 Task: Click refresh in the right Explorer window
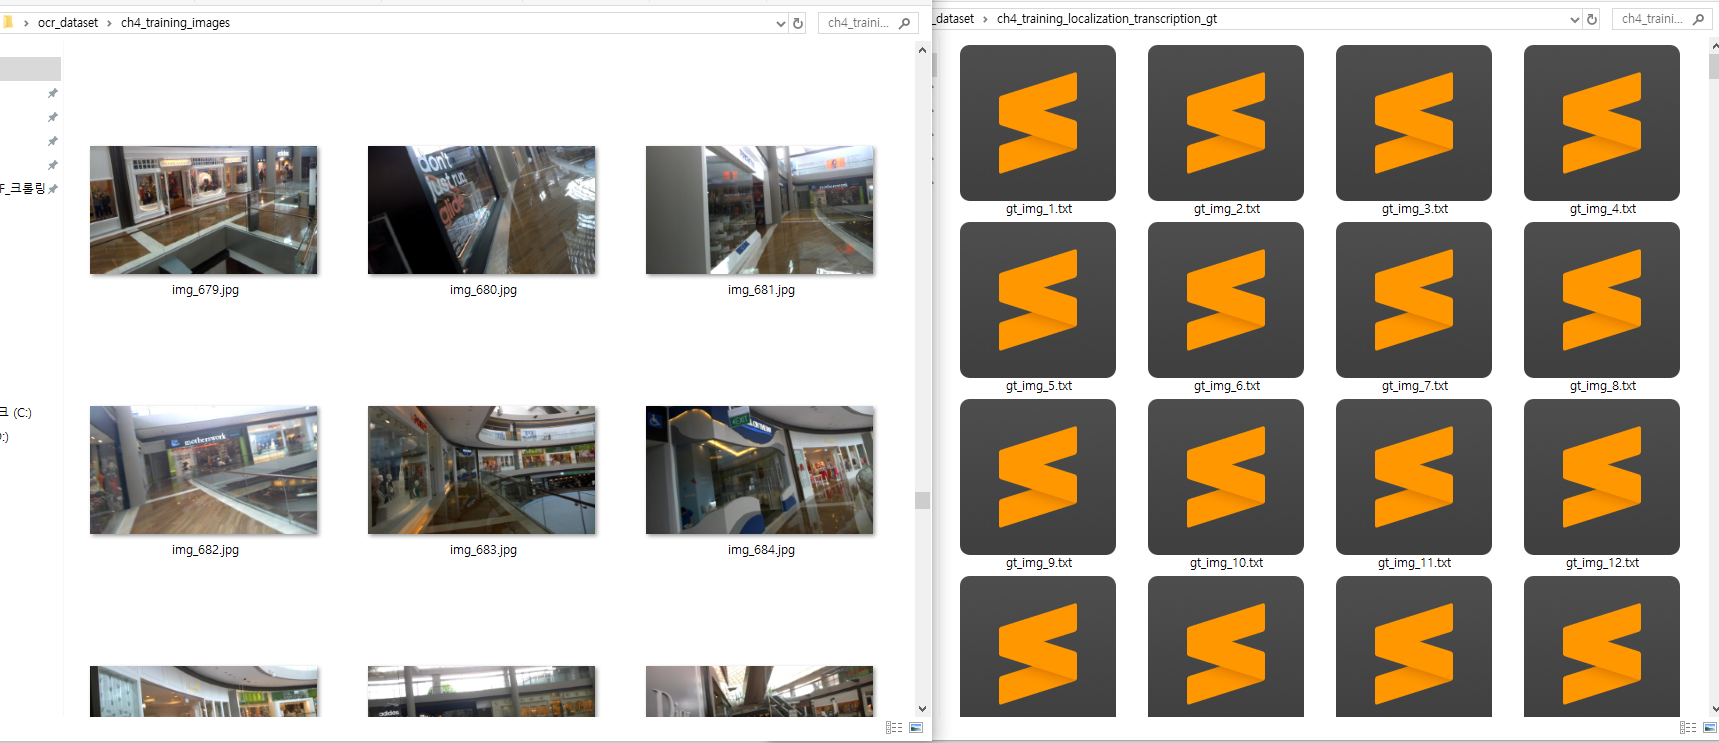pyautogui.click(x=1592, y=19)
